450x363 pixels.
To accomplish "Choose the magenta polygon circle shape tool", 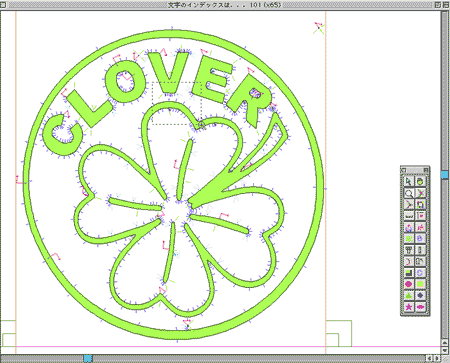I will click(409, 284).
